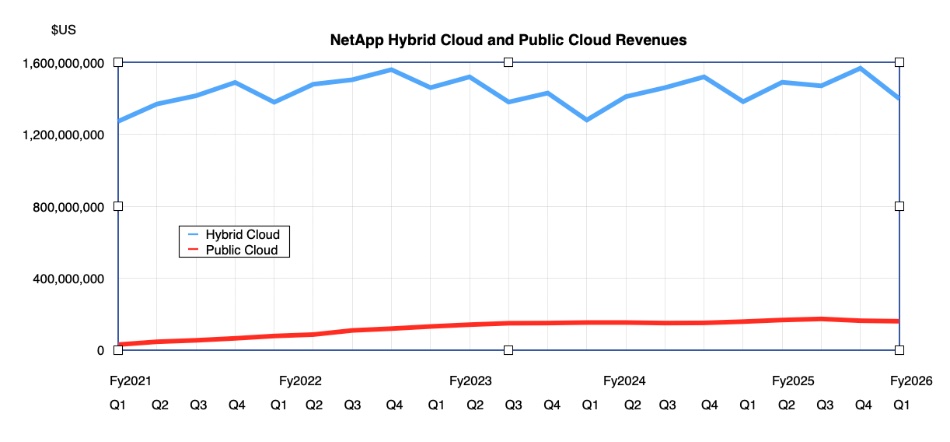Click the red Public Cloud legend color marker
Image resolution: width=950 pixels, height=442 pixels.
[192, 249]
